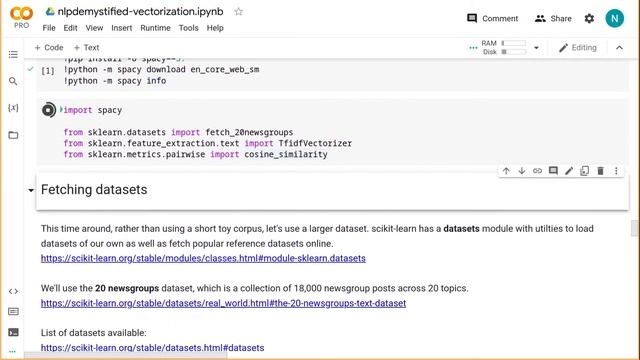The image size is (640, 360).
Task: Open the Editing mode dropdown
Action: pyautogui.click(x=578, y=48)
